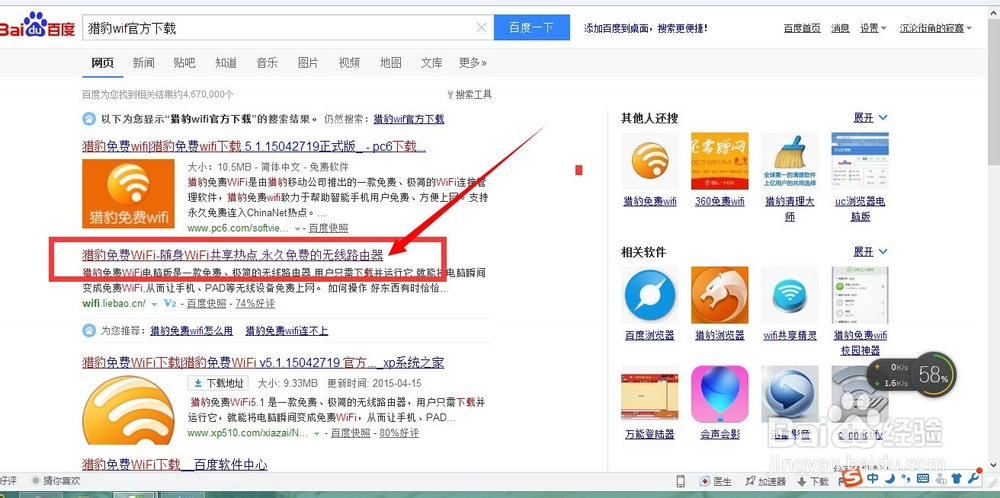The height and width of the screenshot is (498, 1000).
Task: Open the 加速器 rocket tool
Action: pos(764,481)
